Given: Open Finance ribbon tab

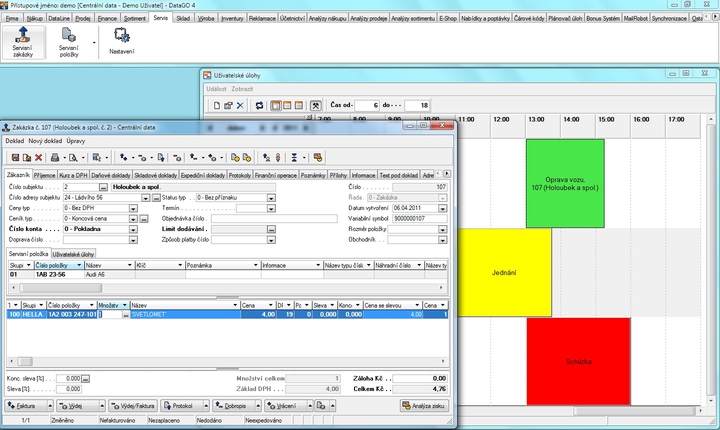Looking at the screenshot, I should 107,18.
